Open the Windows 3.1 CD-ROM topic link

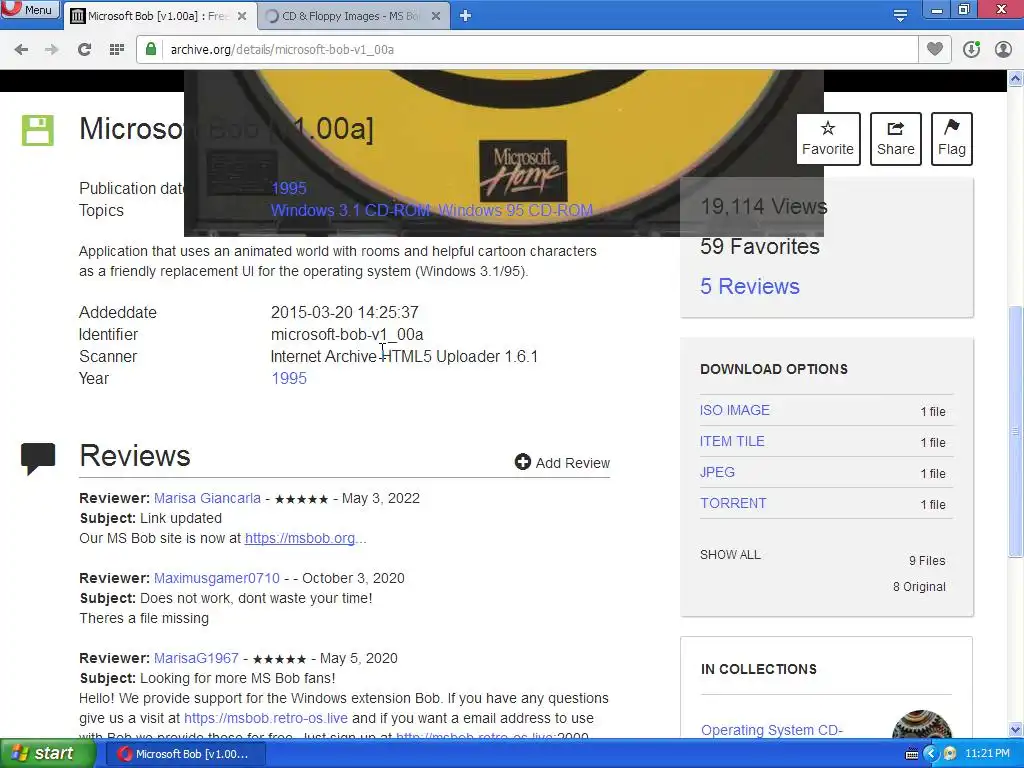pos(351,210)
